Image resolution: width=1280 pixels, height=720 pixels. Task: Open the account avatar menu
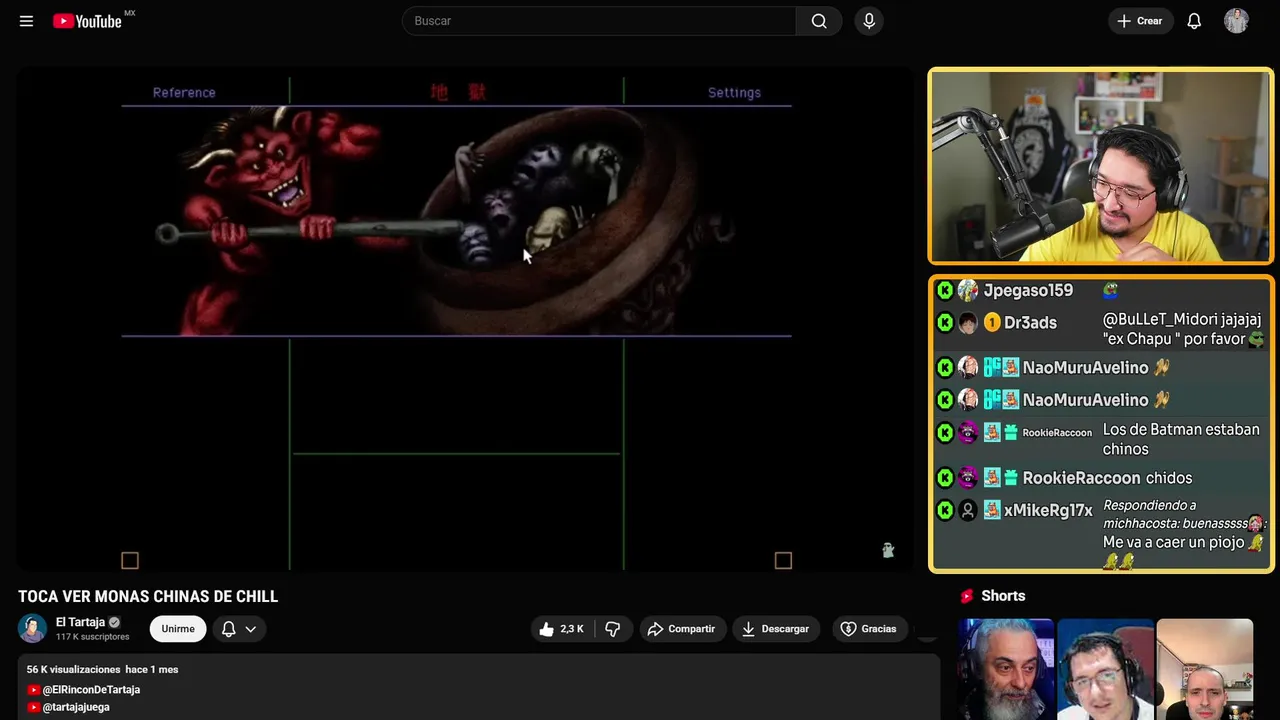tap(1236, 21)
